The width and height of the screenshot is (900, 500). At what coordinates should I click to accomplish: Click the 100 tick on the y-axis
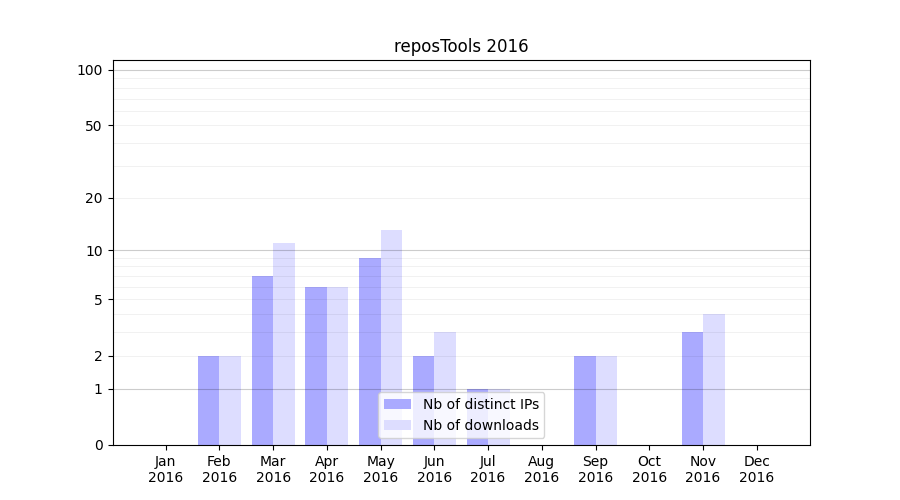(x=90, y=70)
